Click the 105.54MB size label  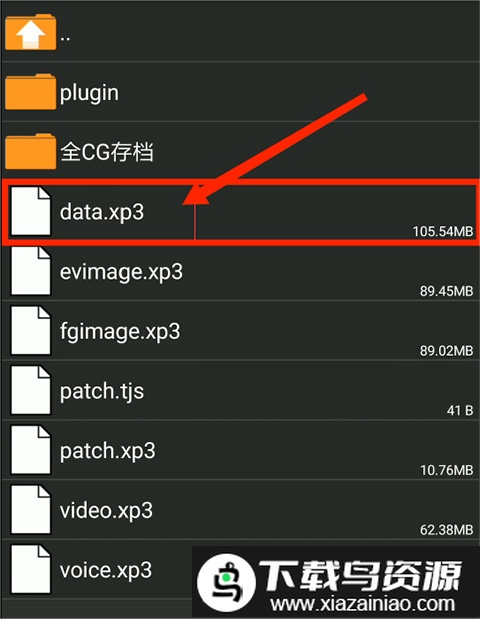click(x=443, y=231)
